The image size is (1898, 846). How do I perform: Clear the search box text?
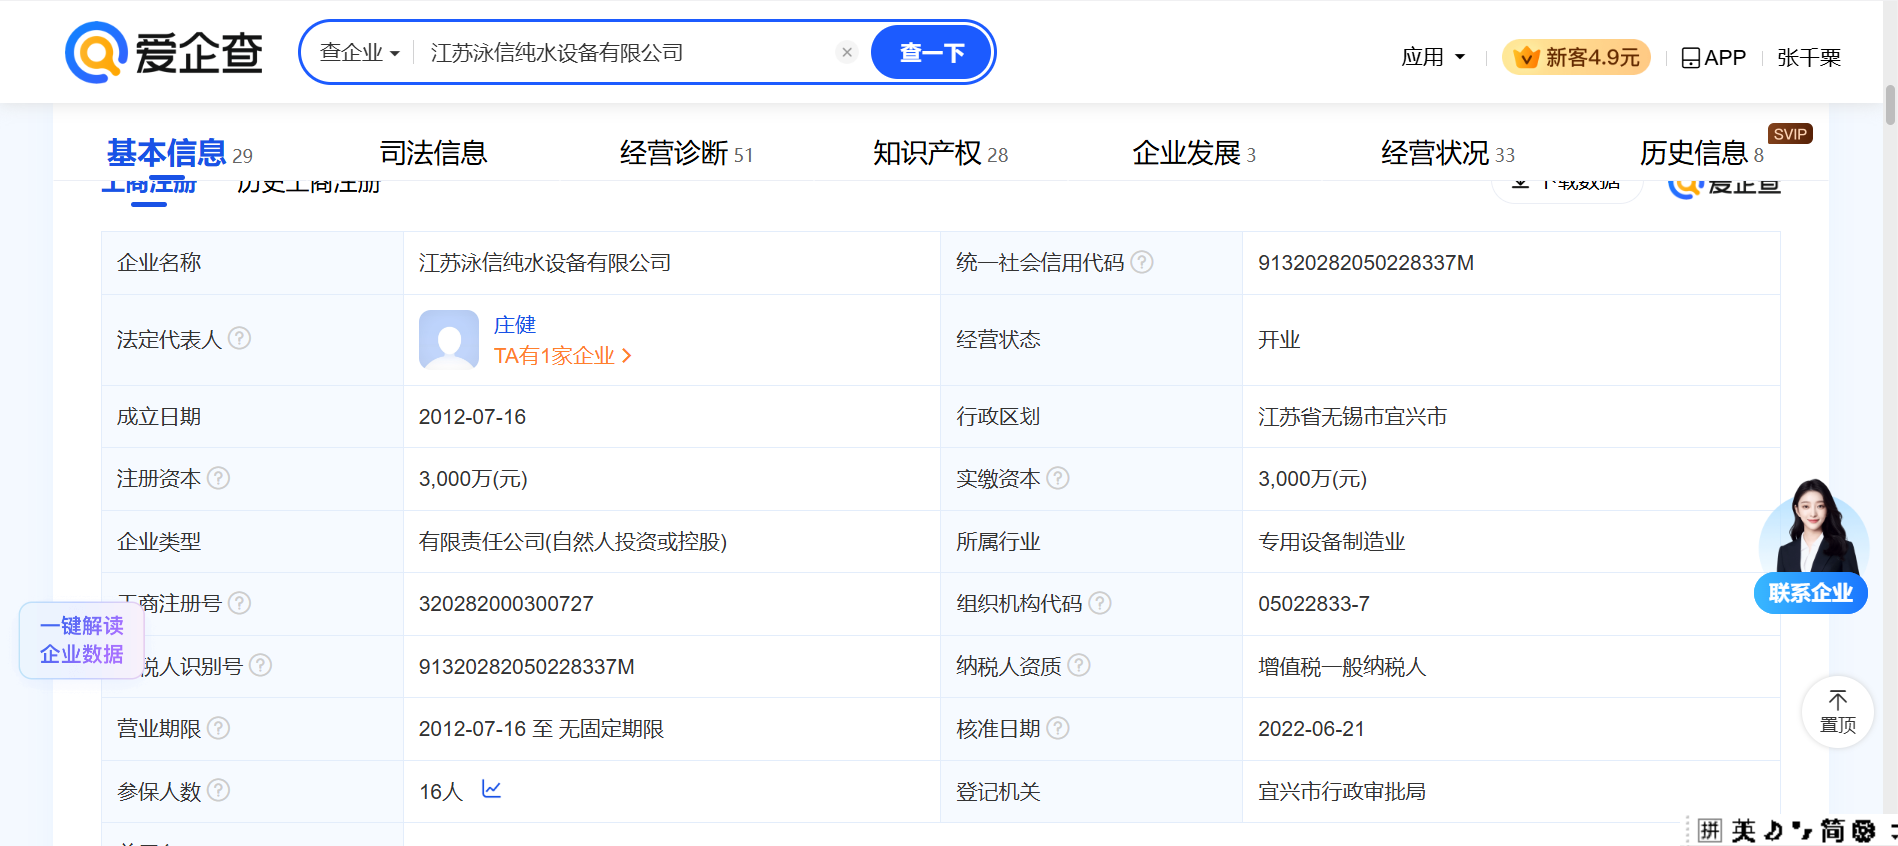pyautogui.click(x=847, y=52)
